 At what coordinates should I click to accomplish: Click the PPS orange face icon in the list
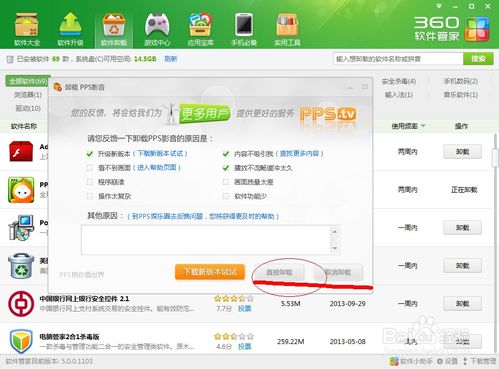21,190
